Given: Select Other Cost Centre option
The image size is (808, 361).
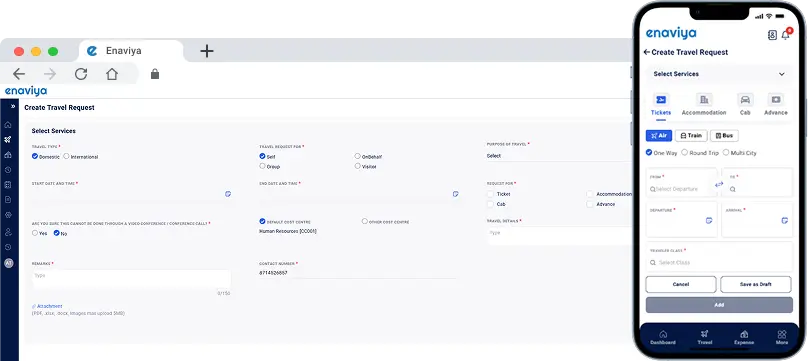Looking at the screenshot, I should [x=365, y=221].
